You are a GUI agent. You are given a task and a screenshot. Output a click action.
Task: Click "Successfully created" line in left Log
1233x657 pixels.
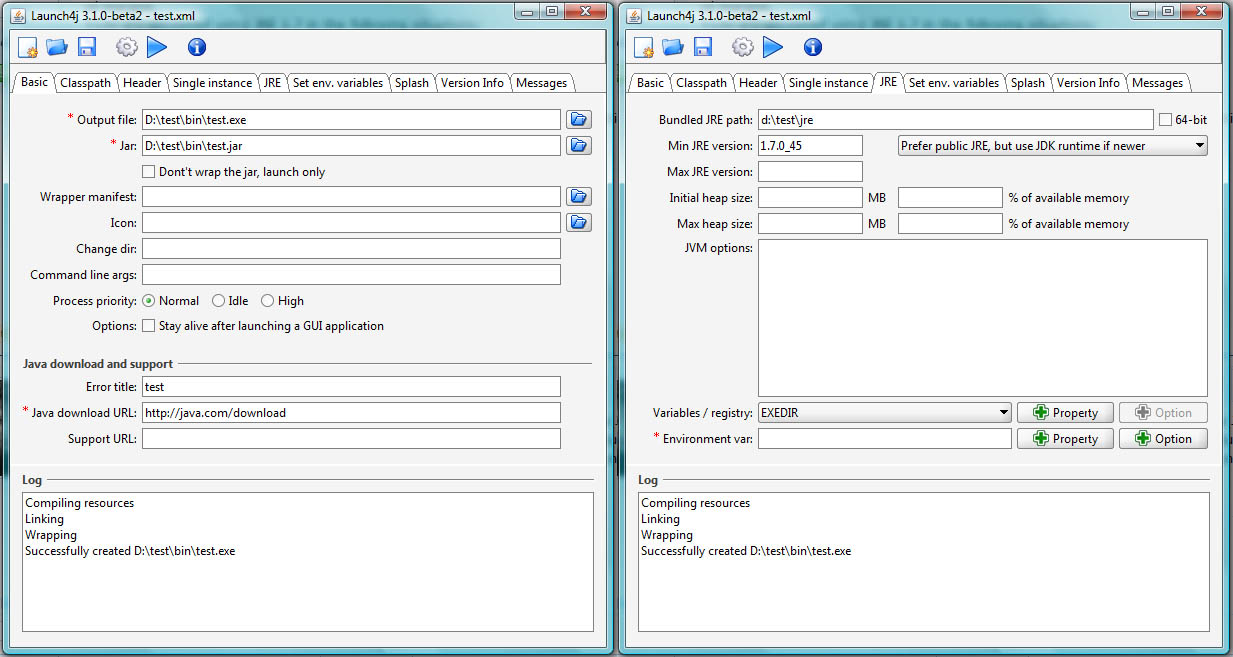130,551
